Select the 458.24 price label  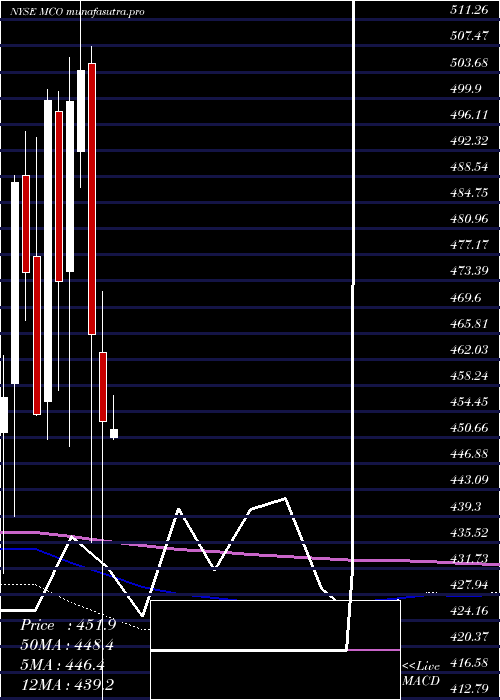[469, 375]
